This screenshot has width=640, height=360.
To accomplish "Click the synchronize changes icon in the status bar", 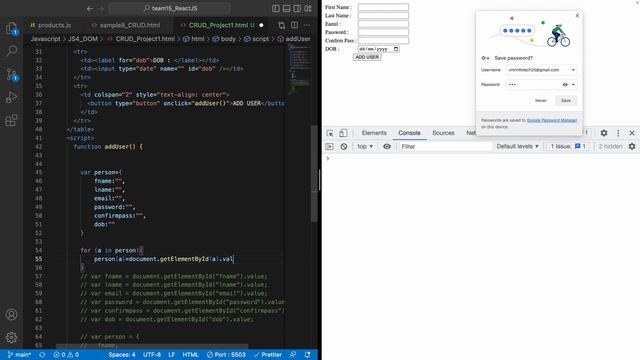I will pyautogui.click(x=42, y=355).
